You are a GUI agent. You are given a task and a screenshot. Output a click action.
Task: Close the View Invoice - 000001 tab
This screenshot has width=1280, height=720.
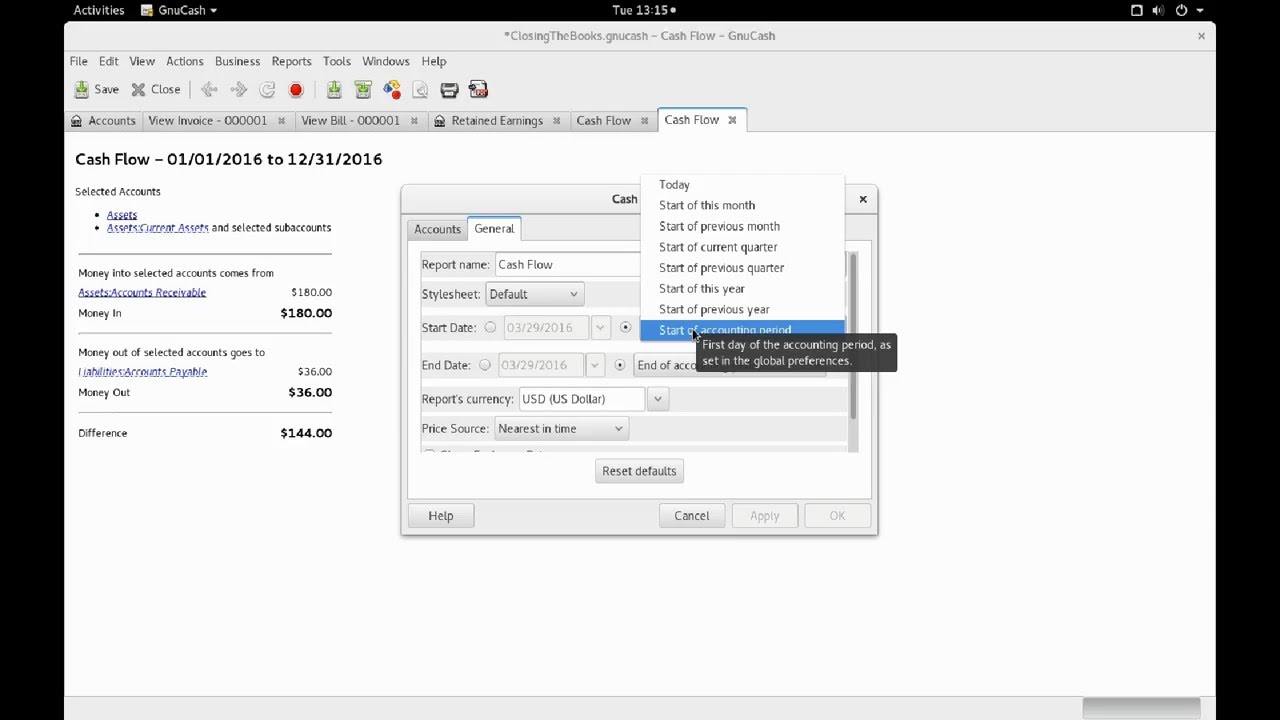click(x=281, y=121)
